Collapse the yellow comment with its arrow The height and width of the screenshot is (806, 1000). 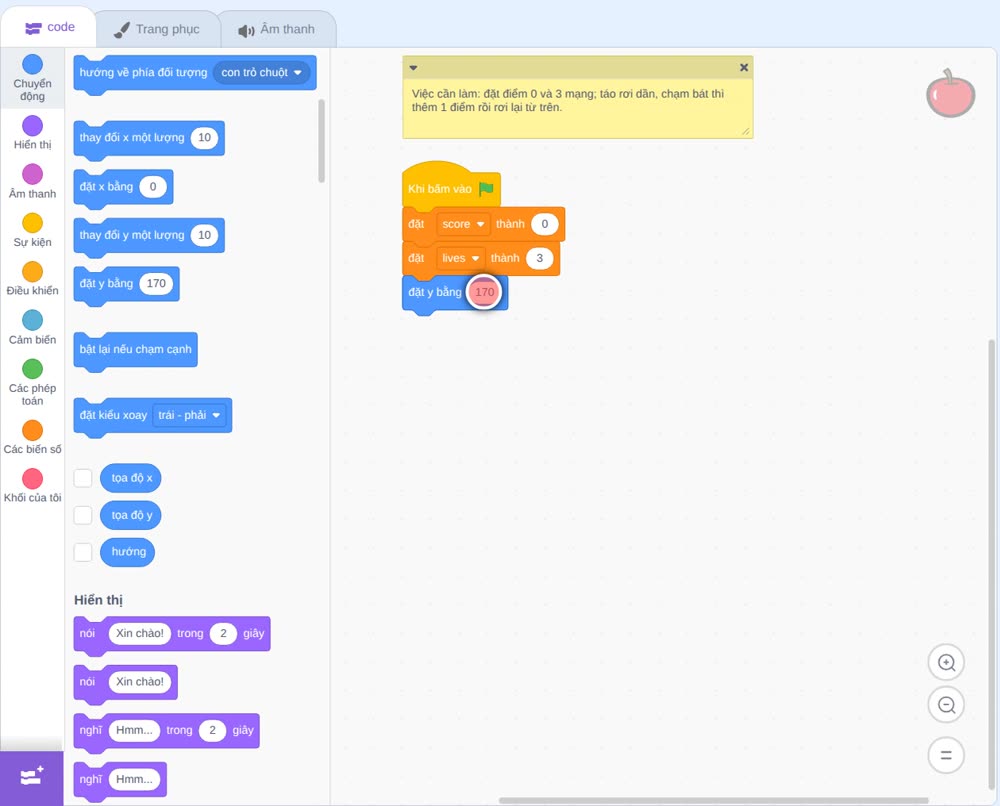[x=413, y=68]
